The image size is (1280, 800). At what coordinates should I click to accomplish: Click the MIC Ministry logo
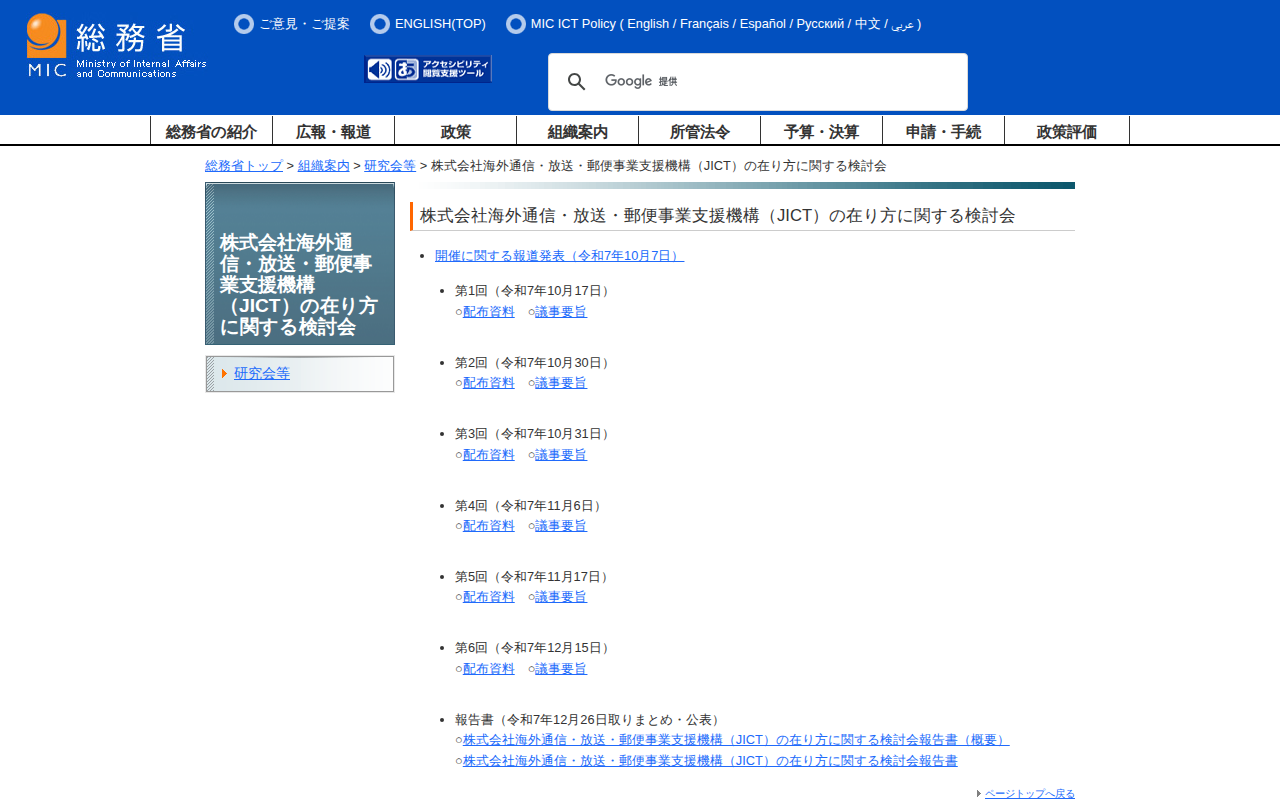pos(116,46)
